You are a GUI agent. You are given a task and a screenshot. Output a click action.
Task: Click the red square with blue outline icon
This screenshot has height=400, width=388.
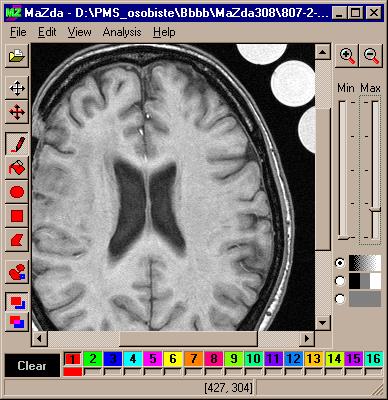point(17,302)
